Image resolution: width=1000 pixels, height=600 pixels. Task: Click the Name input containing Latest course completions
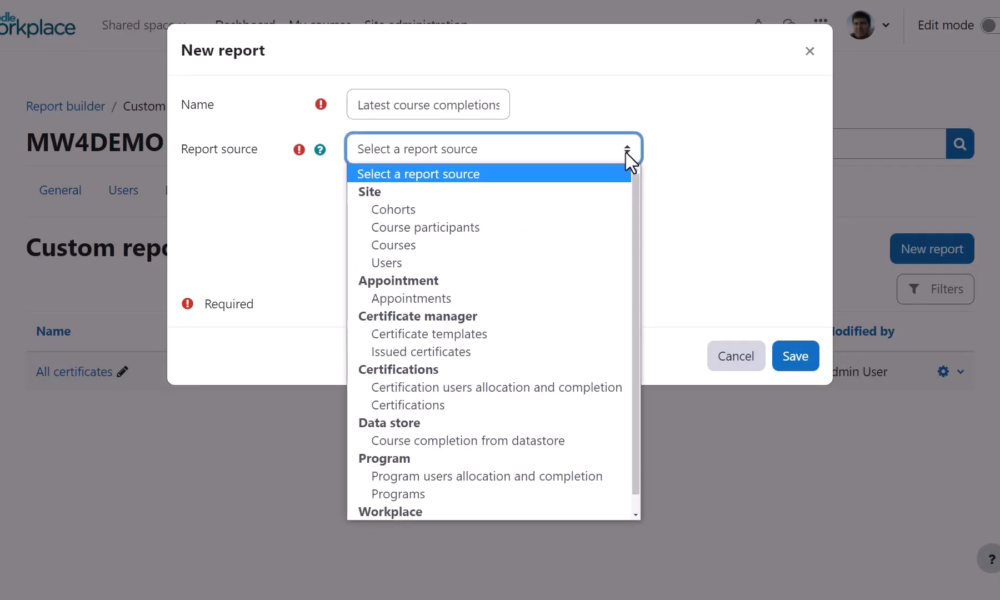coord(427,103)
